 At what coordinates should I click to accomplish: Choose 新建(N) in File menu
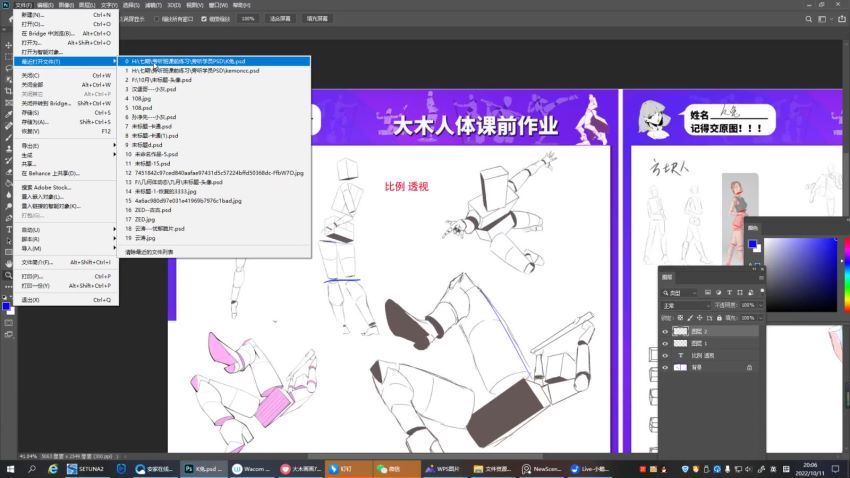66,15
